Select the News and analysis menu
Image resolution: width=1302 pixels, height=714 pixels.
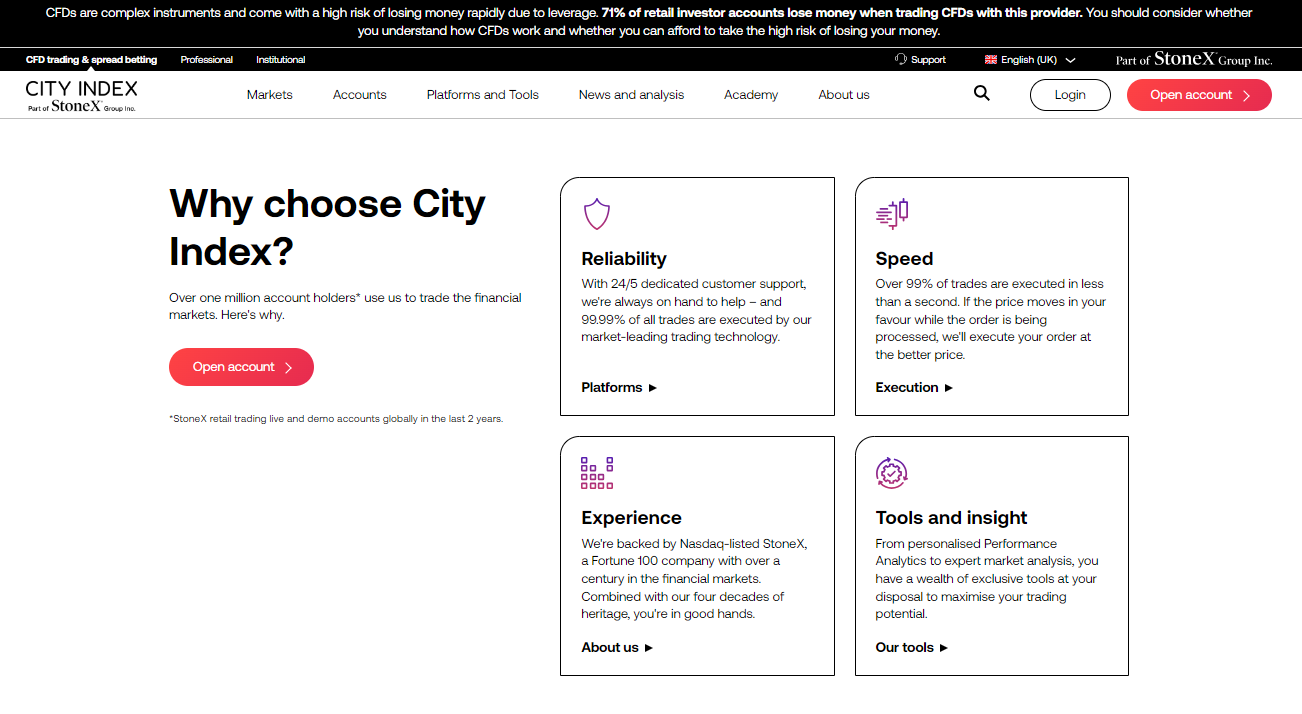[x=631, y=94]
